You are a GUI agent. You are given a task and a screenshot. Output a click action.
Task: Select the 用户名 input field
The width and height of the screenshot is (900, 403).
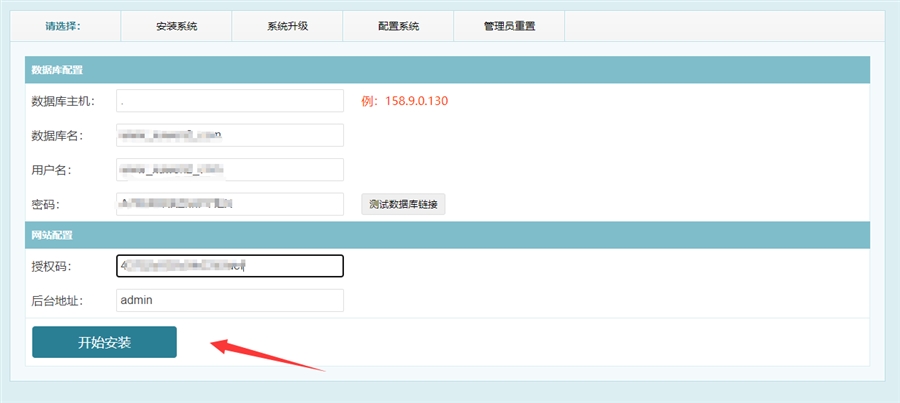coord(229,170)
